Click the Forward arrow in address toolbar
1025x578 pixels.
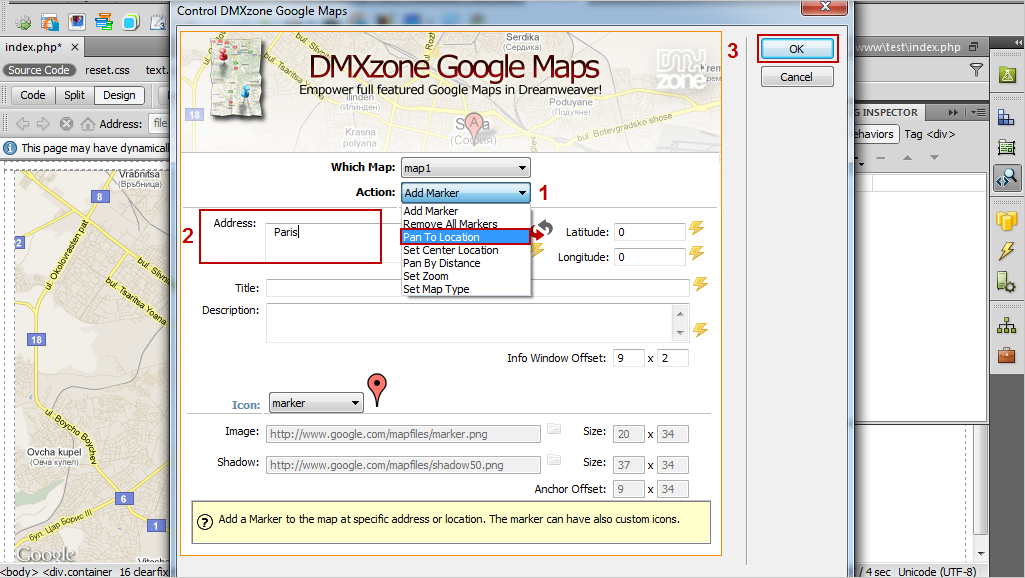pos(43,124)
